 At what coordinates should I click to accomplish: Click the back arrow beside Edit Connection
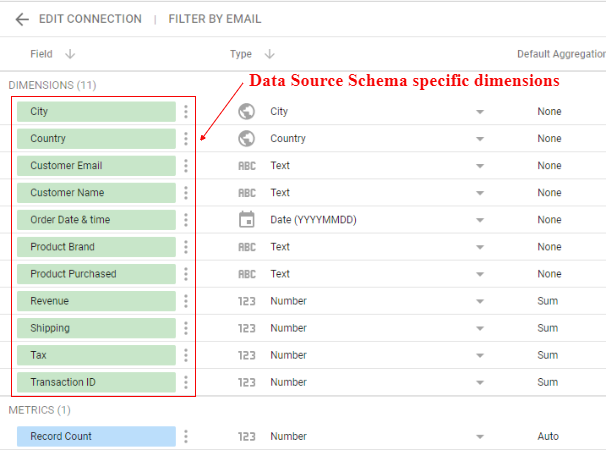pyautogui.click(x=22, y=19)
